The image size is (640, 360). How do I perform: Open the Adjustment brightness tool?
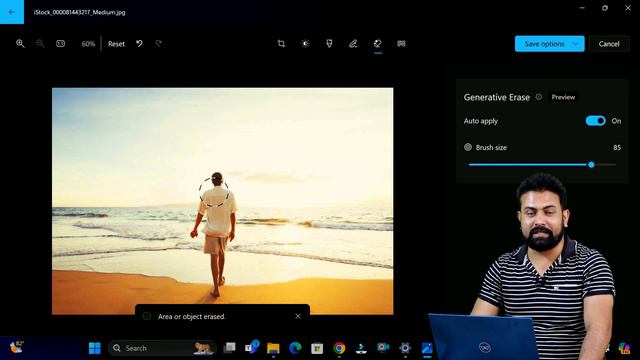(x=305, y=44)
